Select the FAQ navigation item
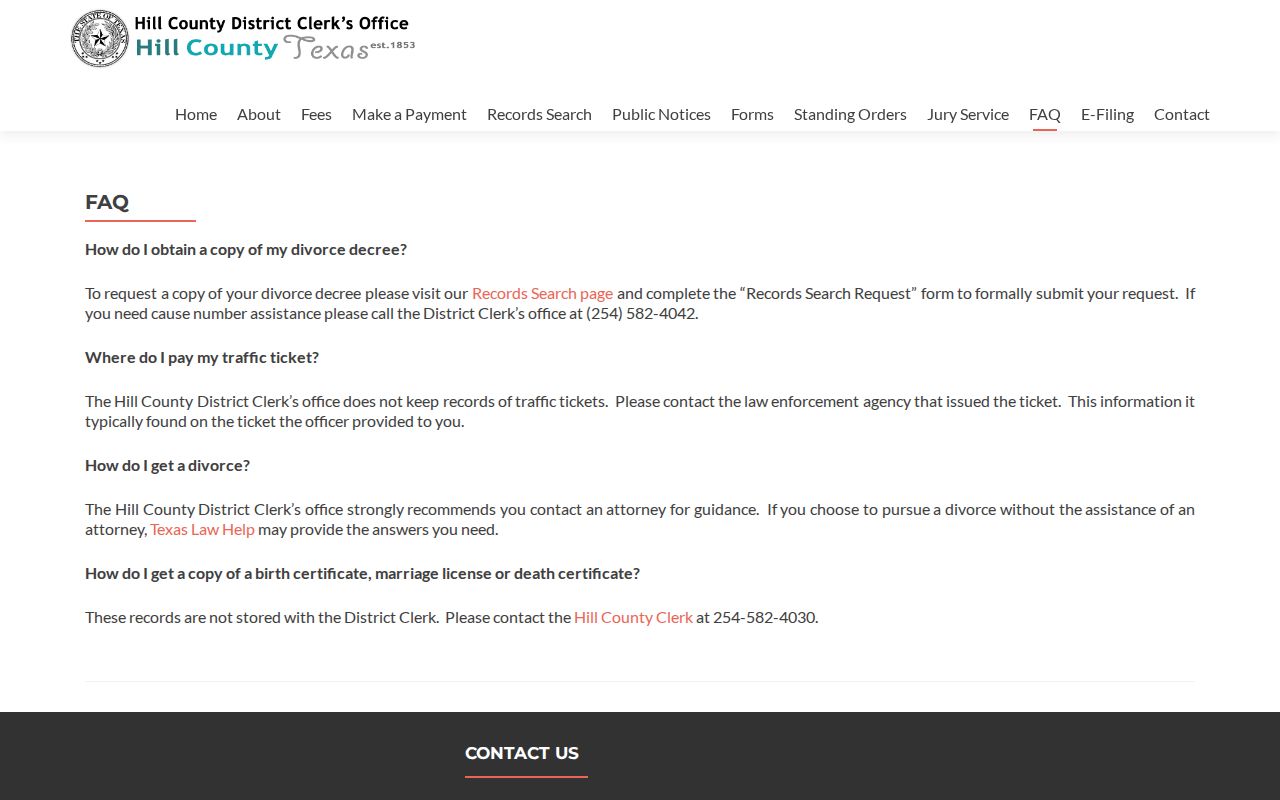This screenshot has width=1280, height=800. click(x=1045, y=114)
